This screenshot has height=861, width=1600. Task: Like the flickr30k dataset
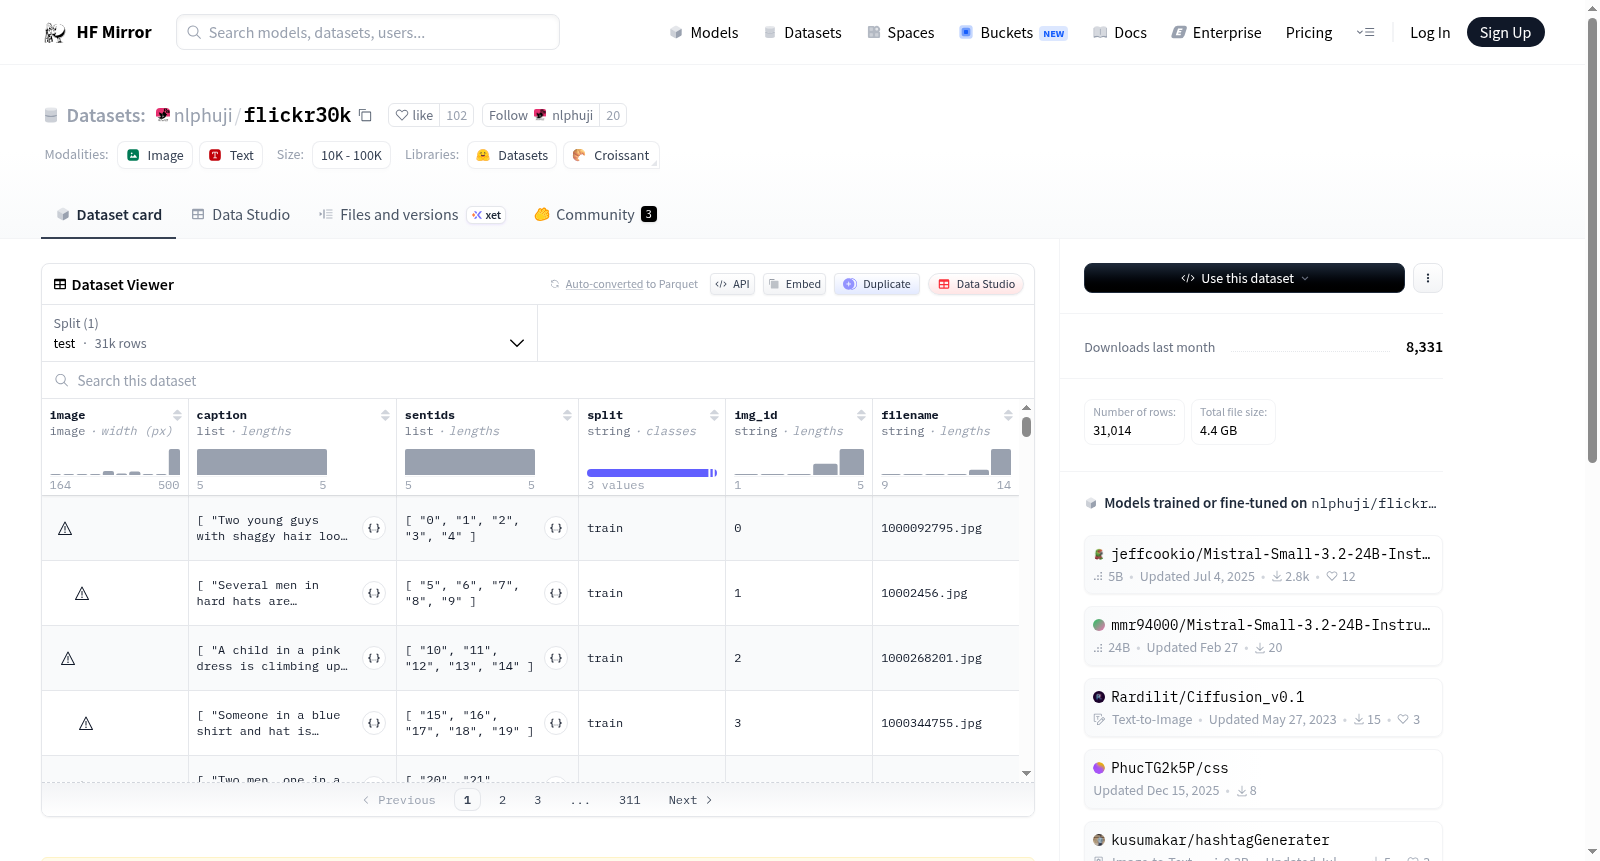414,115
